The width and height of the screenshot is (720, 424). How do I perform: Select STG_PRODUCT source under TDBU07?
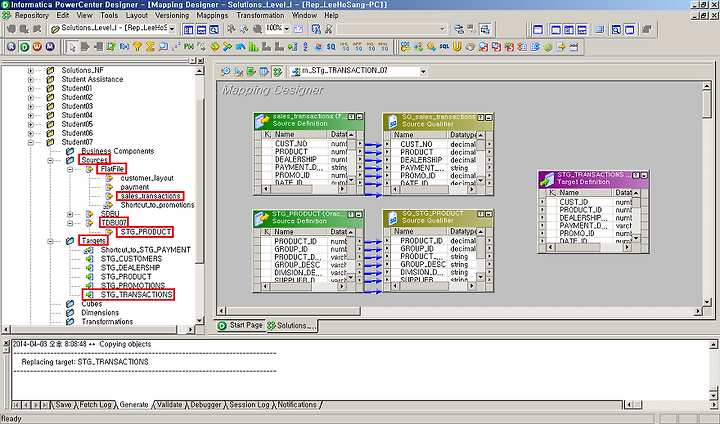pos(145,232)
